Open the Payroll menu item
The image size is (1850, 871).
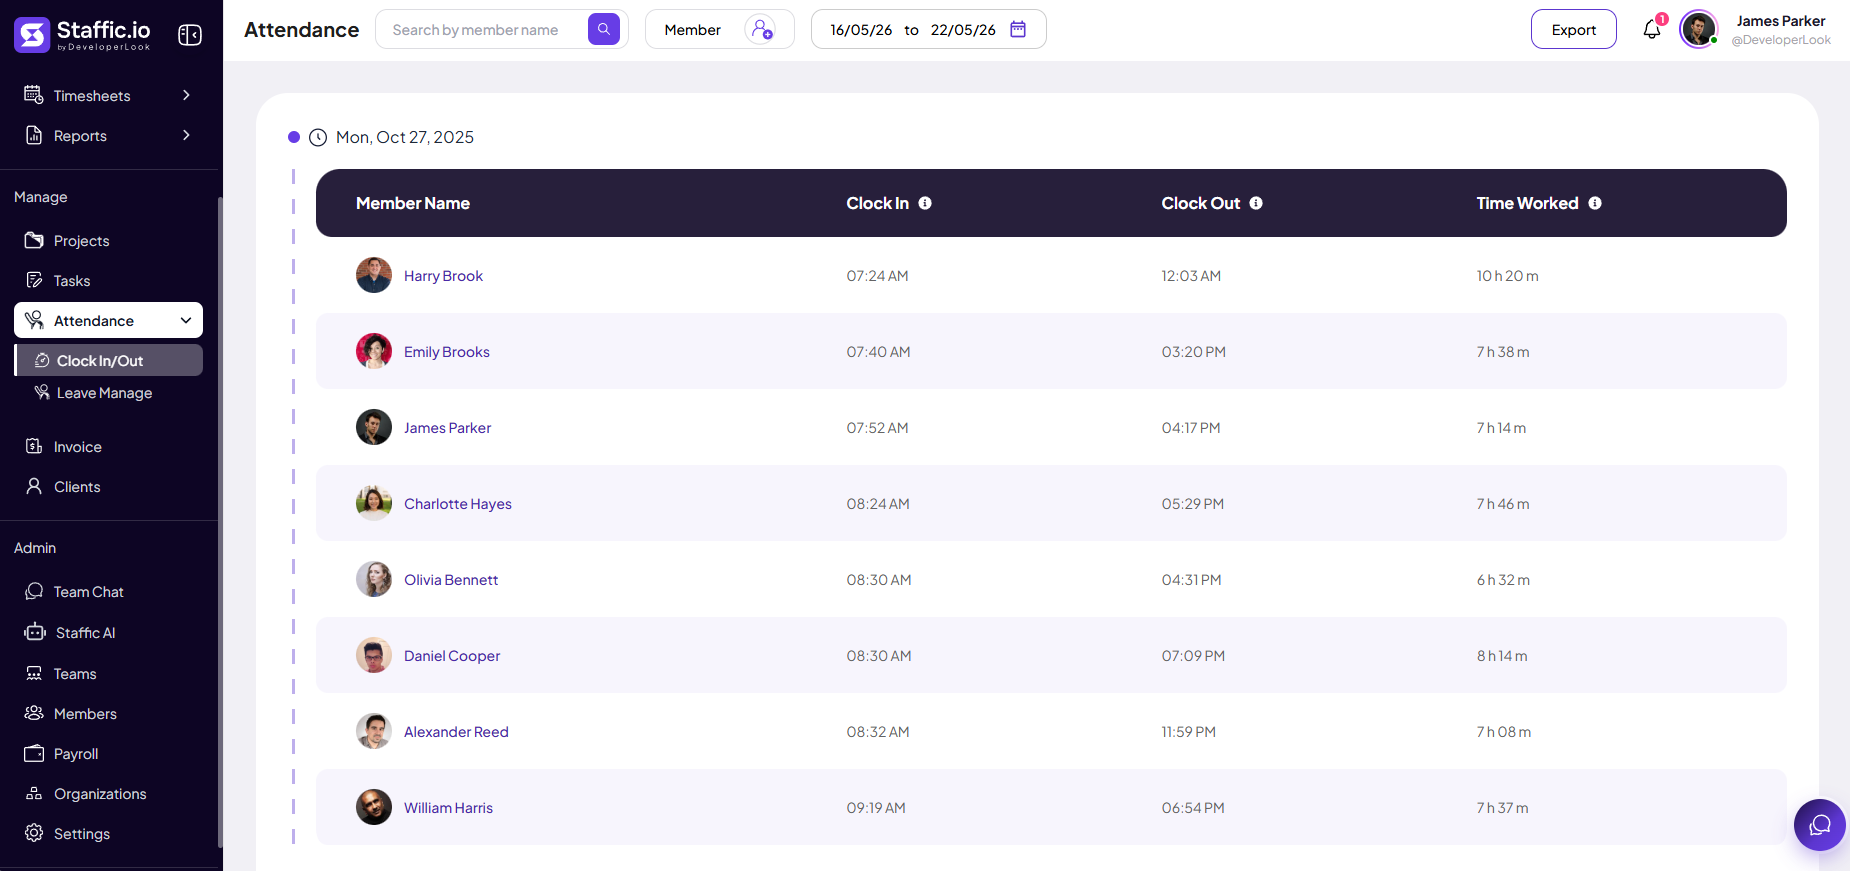(76, 754)
